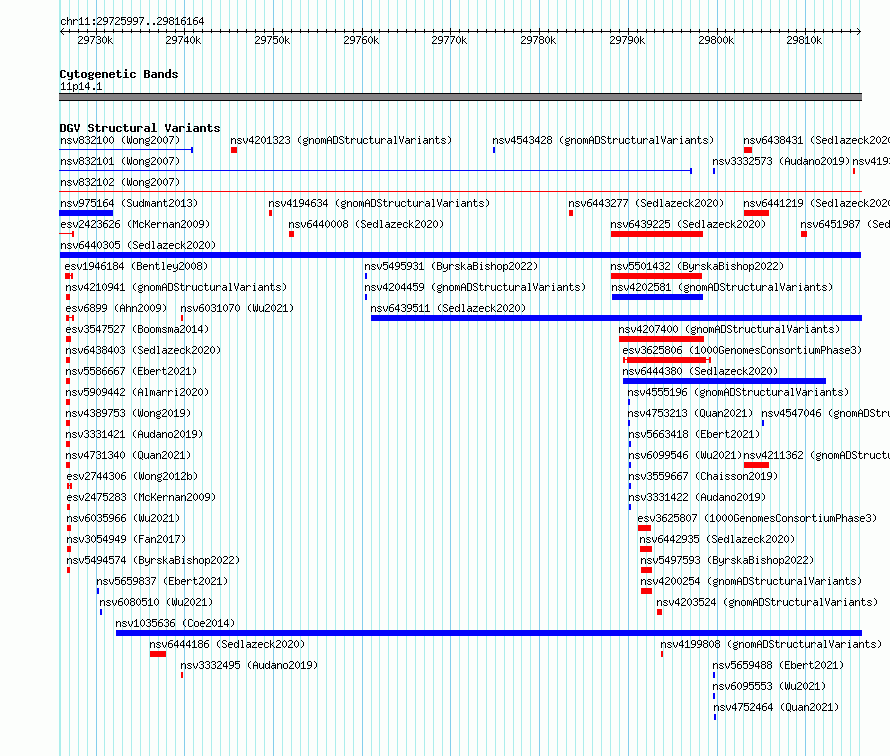
Task: Click the nsv832100 (Wong2007) variant label
Action: click(x=120, y=140)
